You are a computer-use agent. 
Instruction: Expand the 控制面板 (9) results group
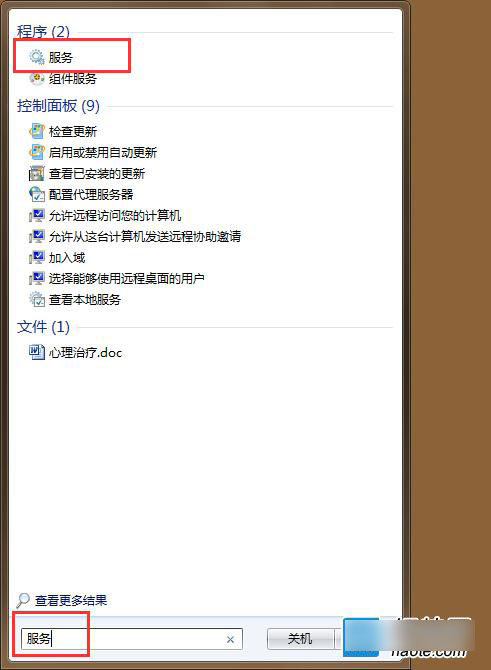pos(58,106)
